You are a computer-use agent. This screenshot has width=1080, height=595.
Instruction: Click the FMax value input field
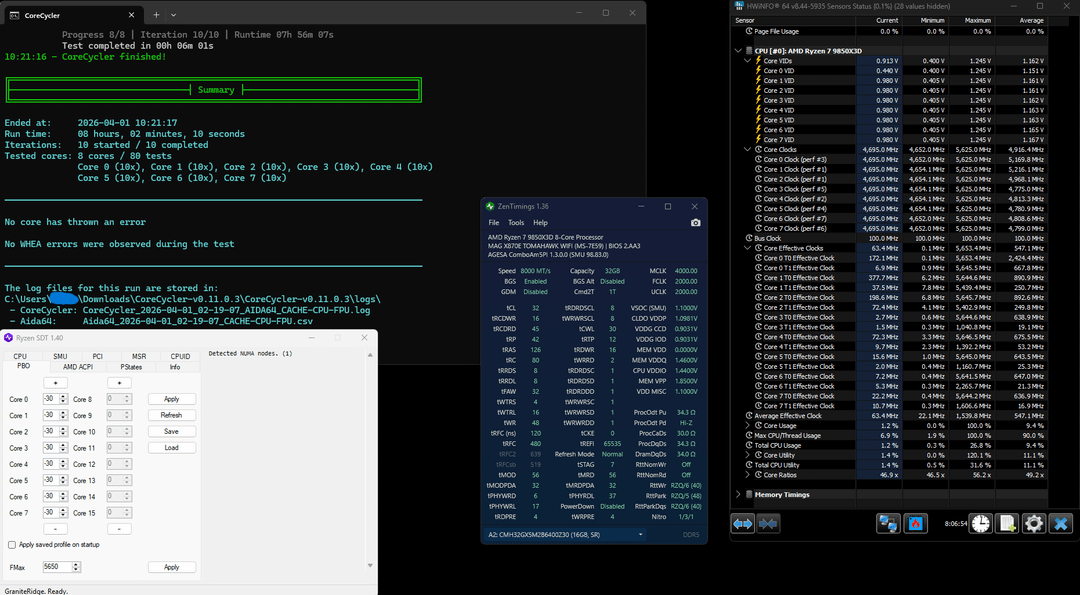tap(57, 567)
